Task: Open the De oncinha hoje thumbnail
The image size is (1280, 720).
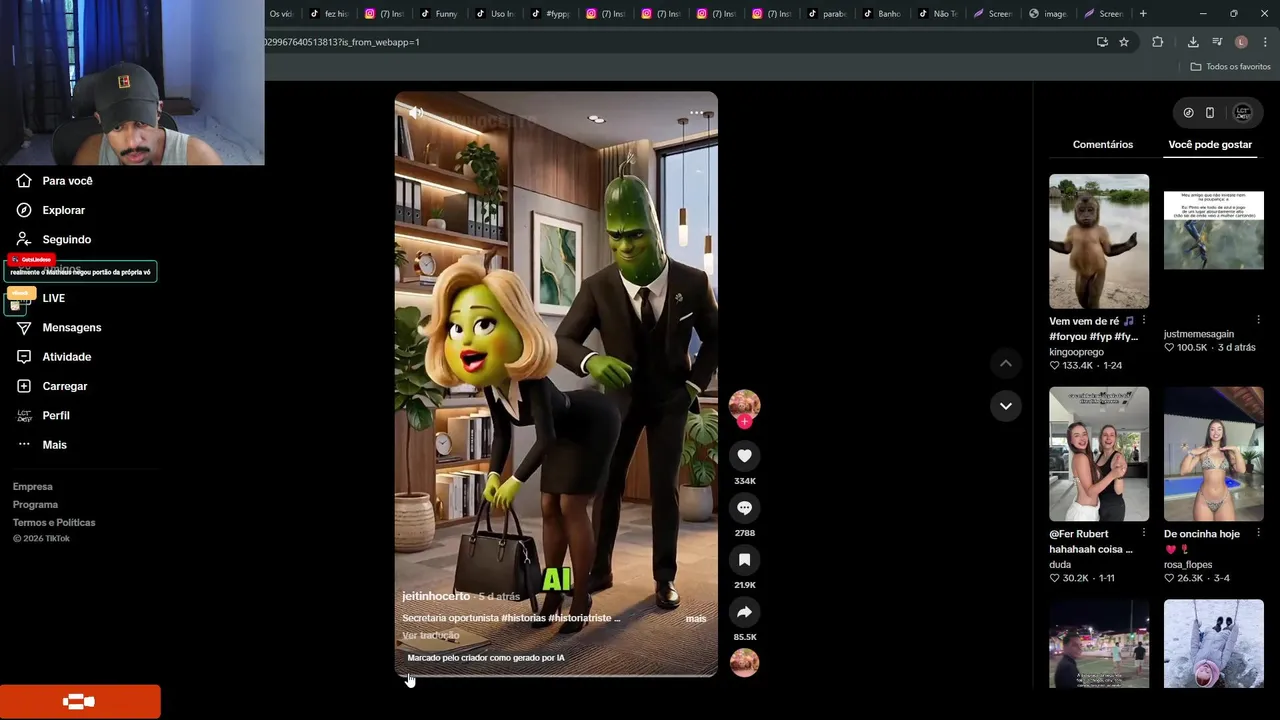Action: tap(1214, 454)
